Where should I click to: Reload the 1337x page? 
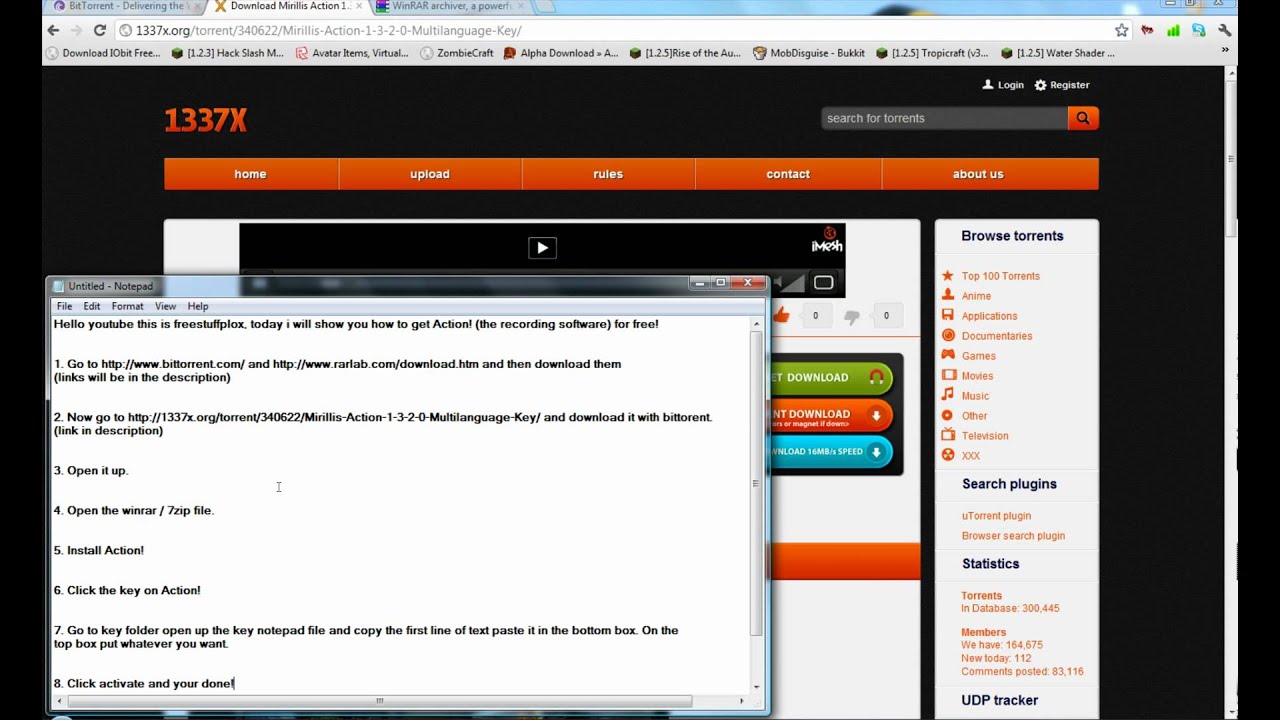point(101,30)
